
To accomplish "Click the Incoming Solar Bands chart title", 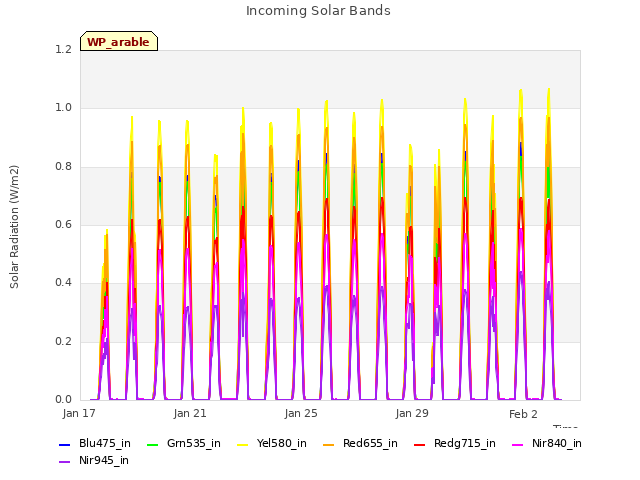I will click(318, 11).
